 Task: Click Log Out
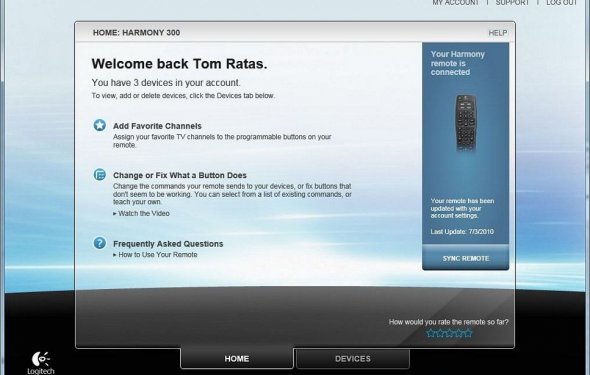click(x=561, y=3)
